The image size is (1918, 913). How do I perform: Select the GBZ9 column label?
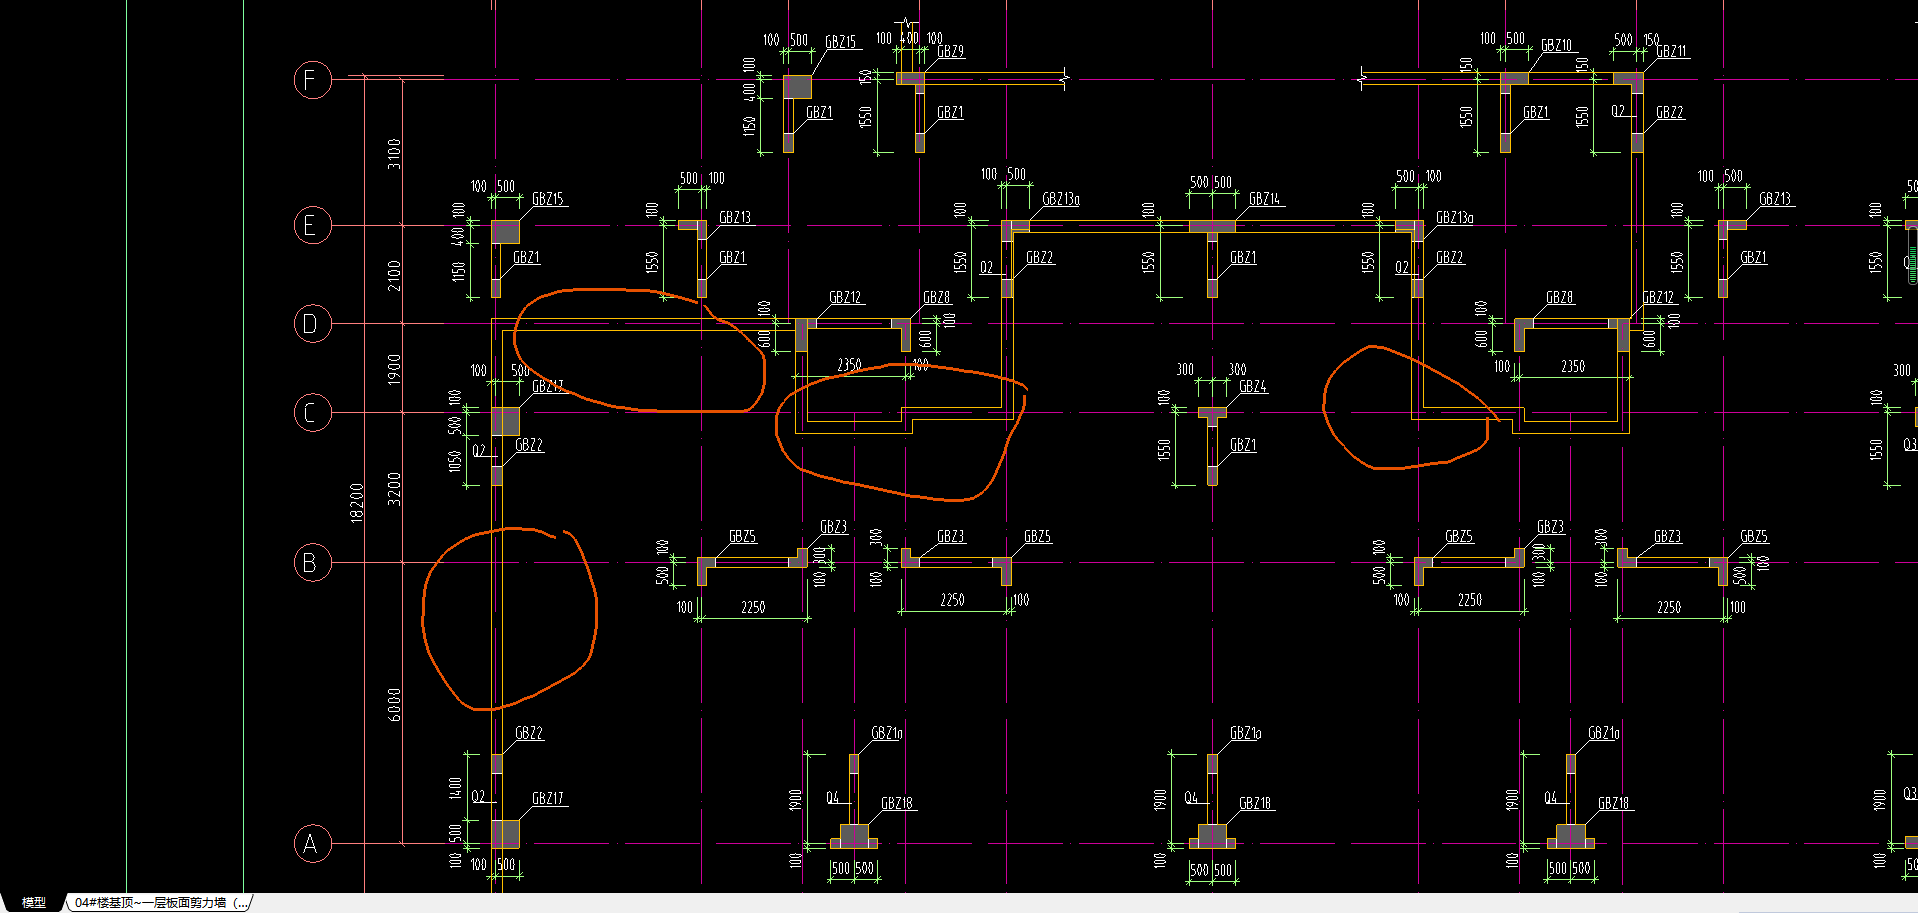pyautogui.click(x=950, y=51)
